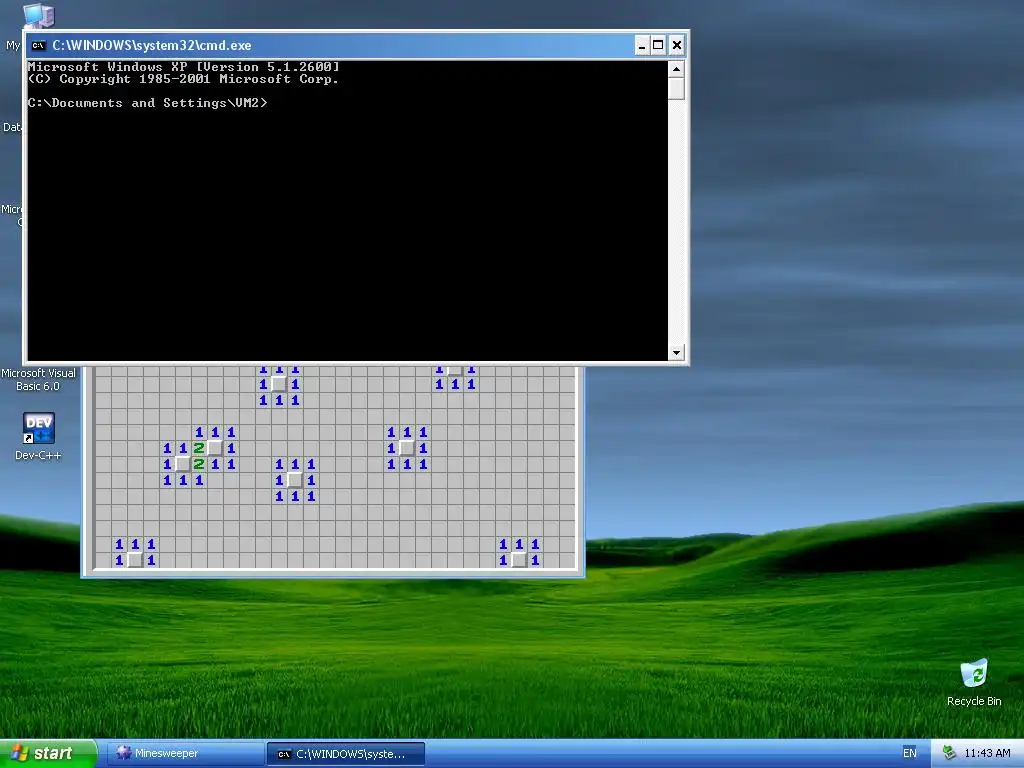Image resolution: width=1024 pixels, height=768 pixels.
Task: Click the cmd scrollbar down arrow
Action: pyautogui.click(x=676, y=353)
